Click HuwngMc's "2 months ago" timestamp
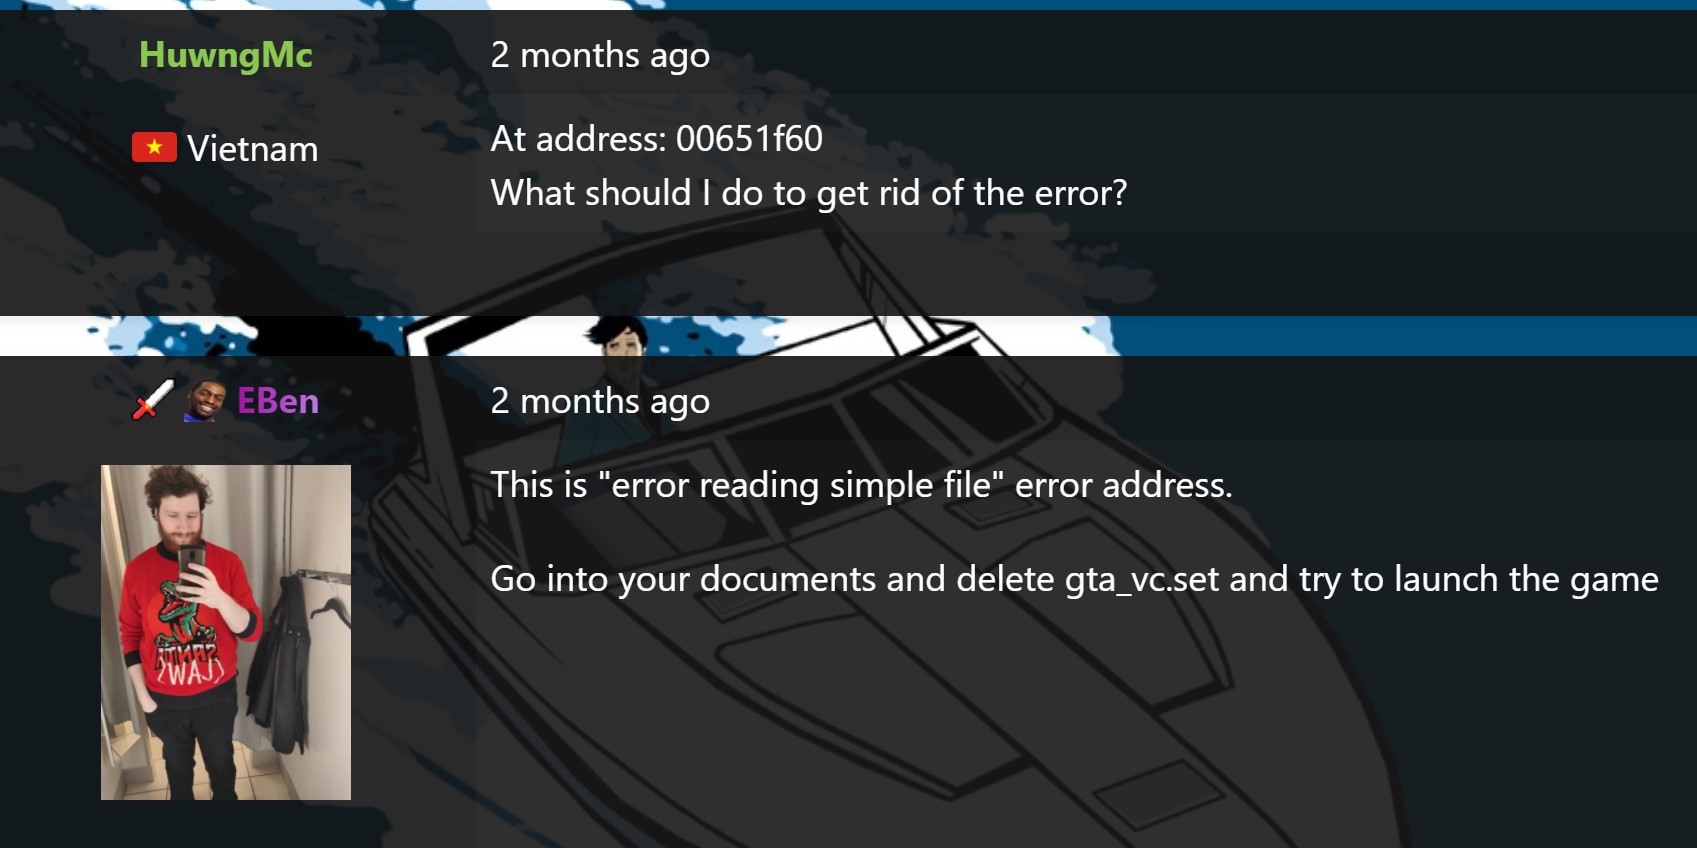The height and width of the screenshot is (848, 1697). [x=600, y=55]
